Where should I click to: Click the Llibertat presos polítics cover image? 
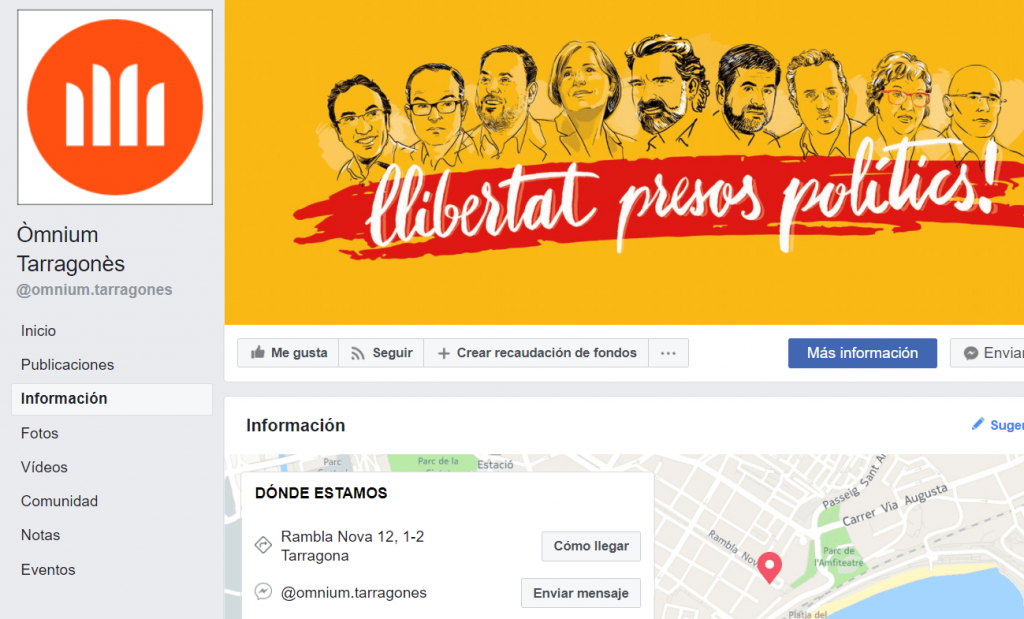pos(624,162)
